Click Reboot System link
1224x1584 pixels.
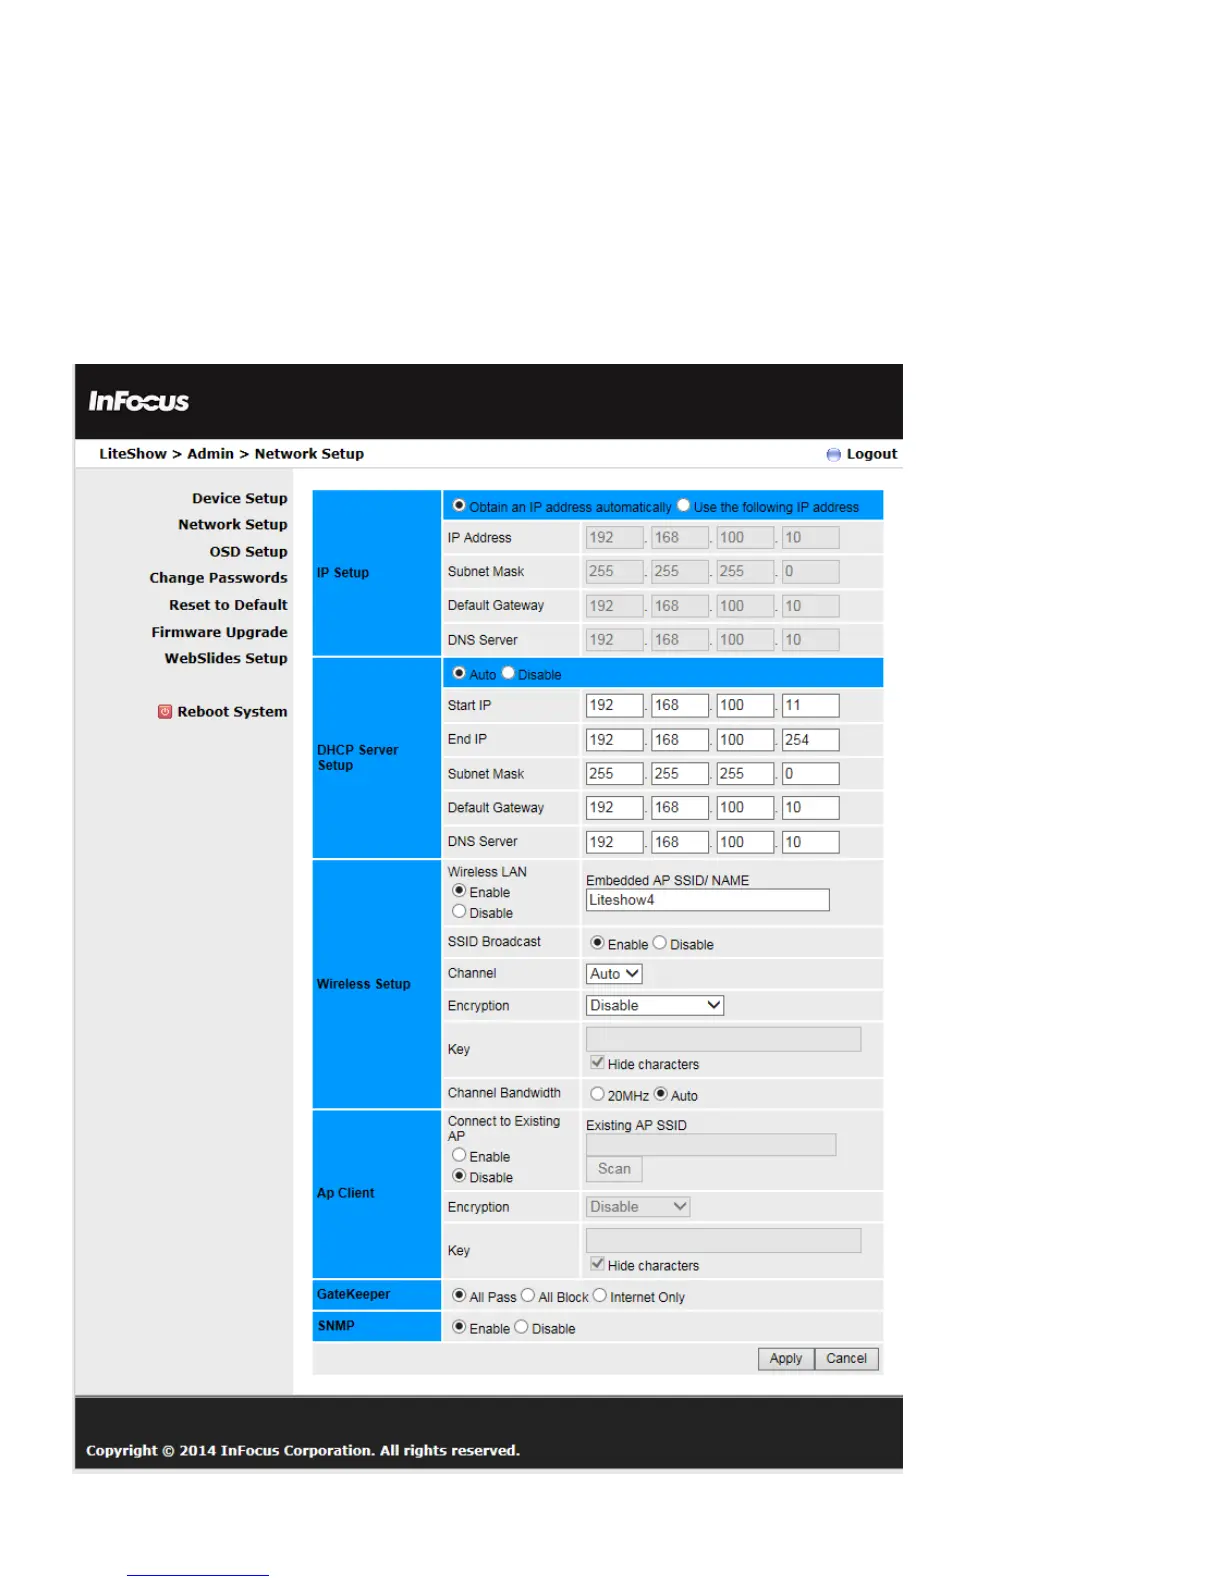[232, 712]
